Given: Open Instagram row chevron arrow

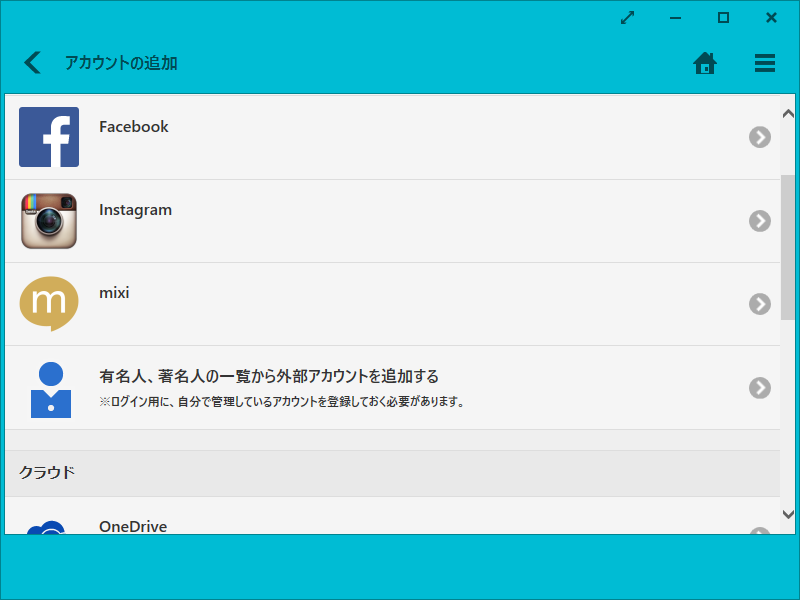Looking at the screenshot, I should (760, 221).
